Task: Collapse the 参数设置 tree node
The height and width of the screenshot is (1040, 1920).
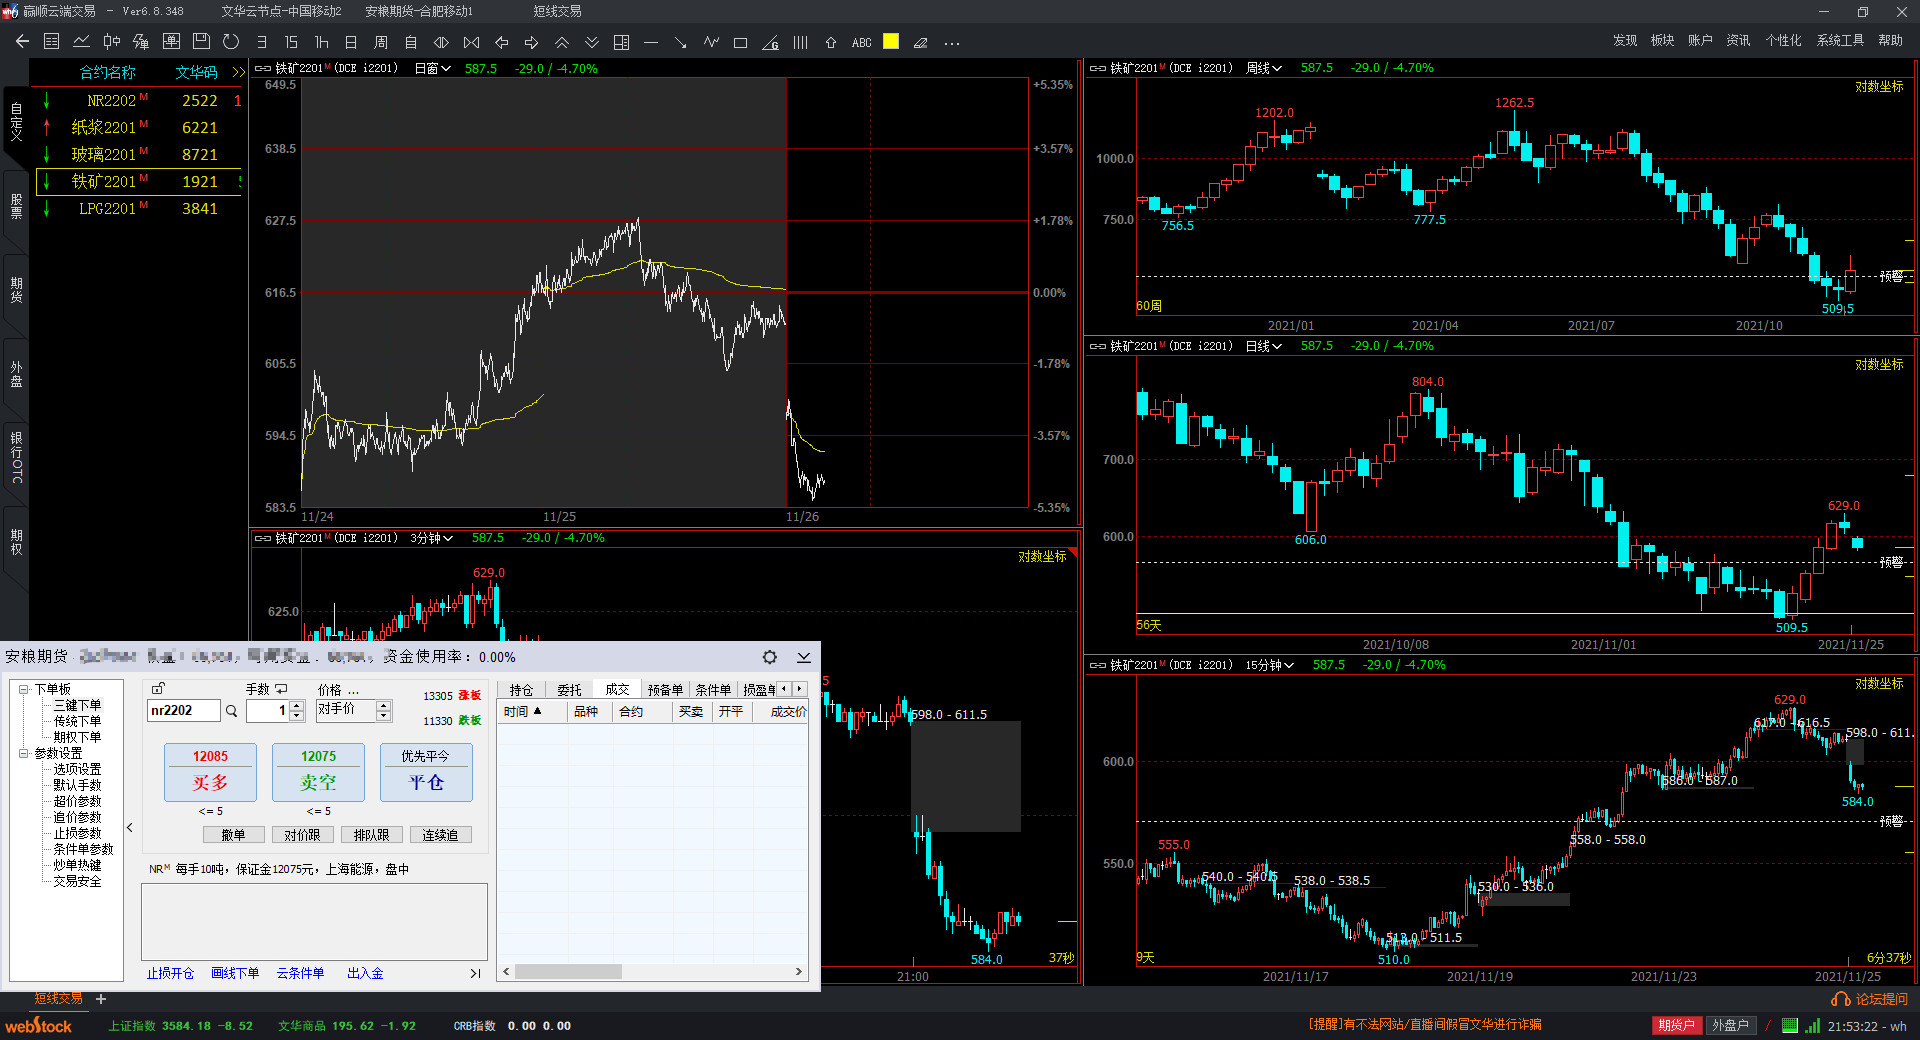Action: click(x=23, y=753)
